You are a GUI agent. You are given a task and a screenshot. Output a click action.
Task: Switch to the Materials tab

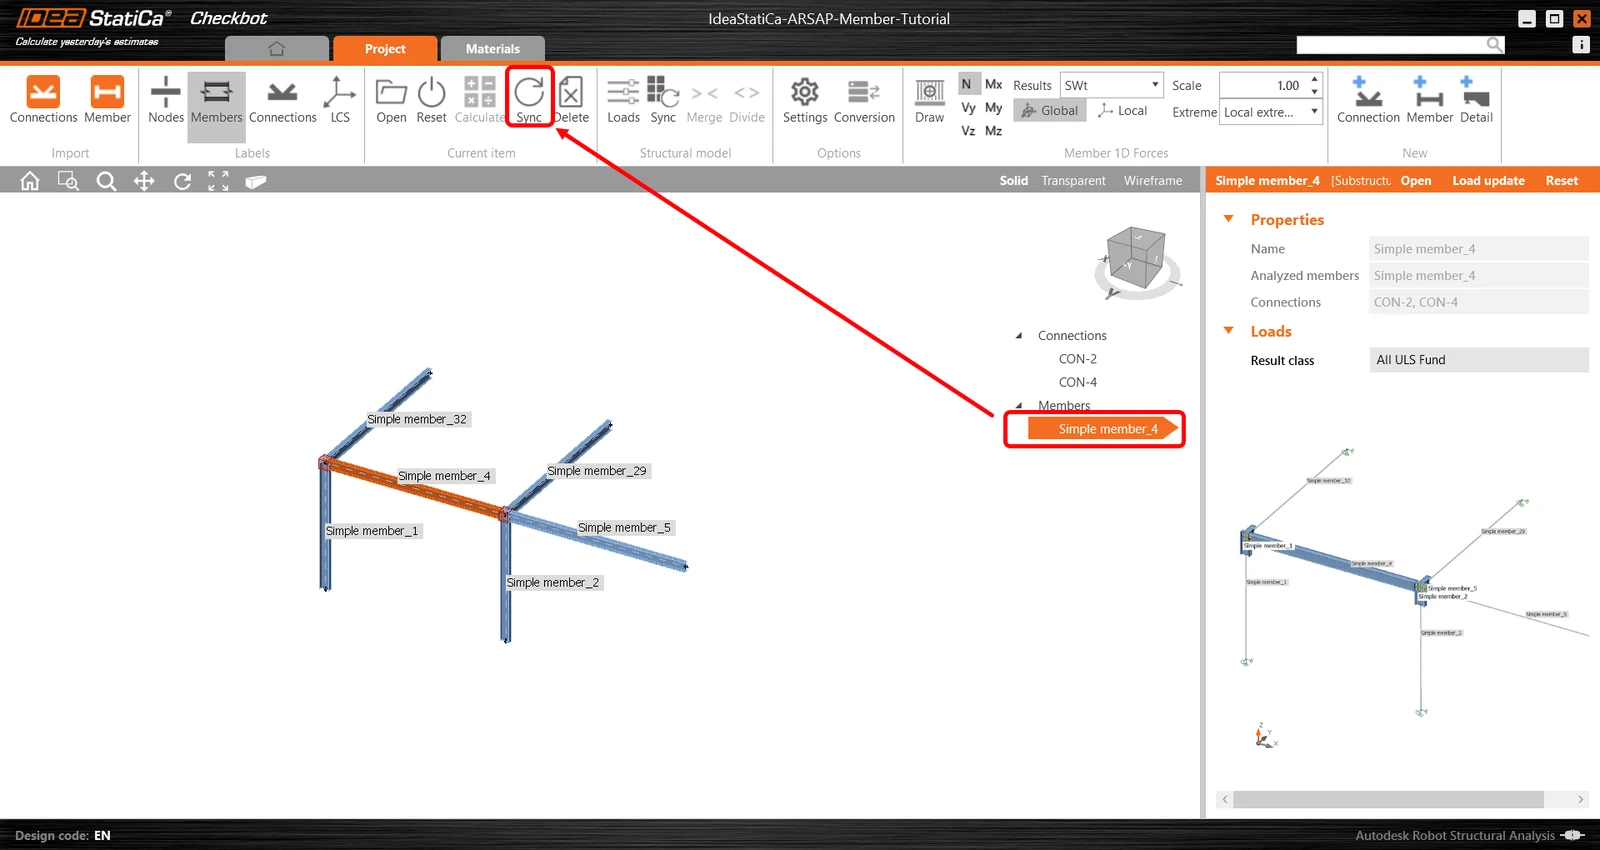point(493,48)
